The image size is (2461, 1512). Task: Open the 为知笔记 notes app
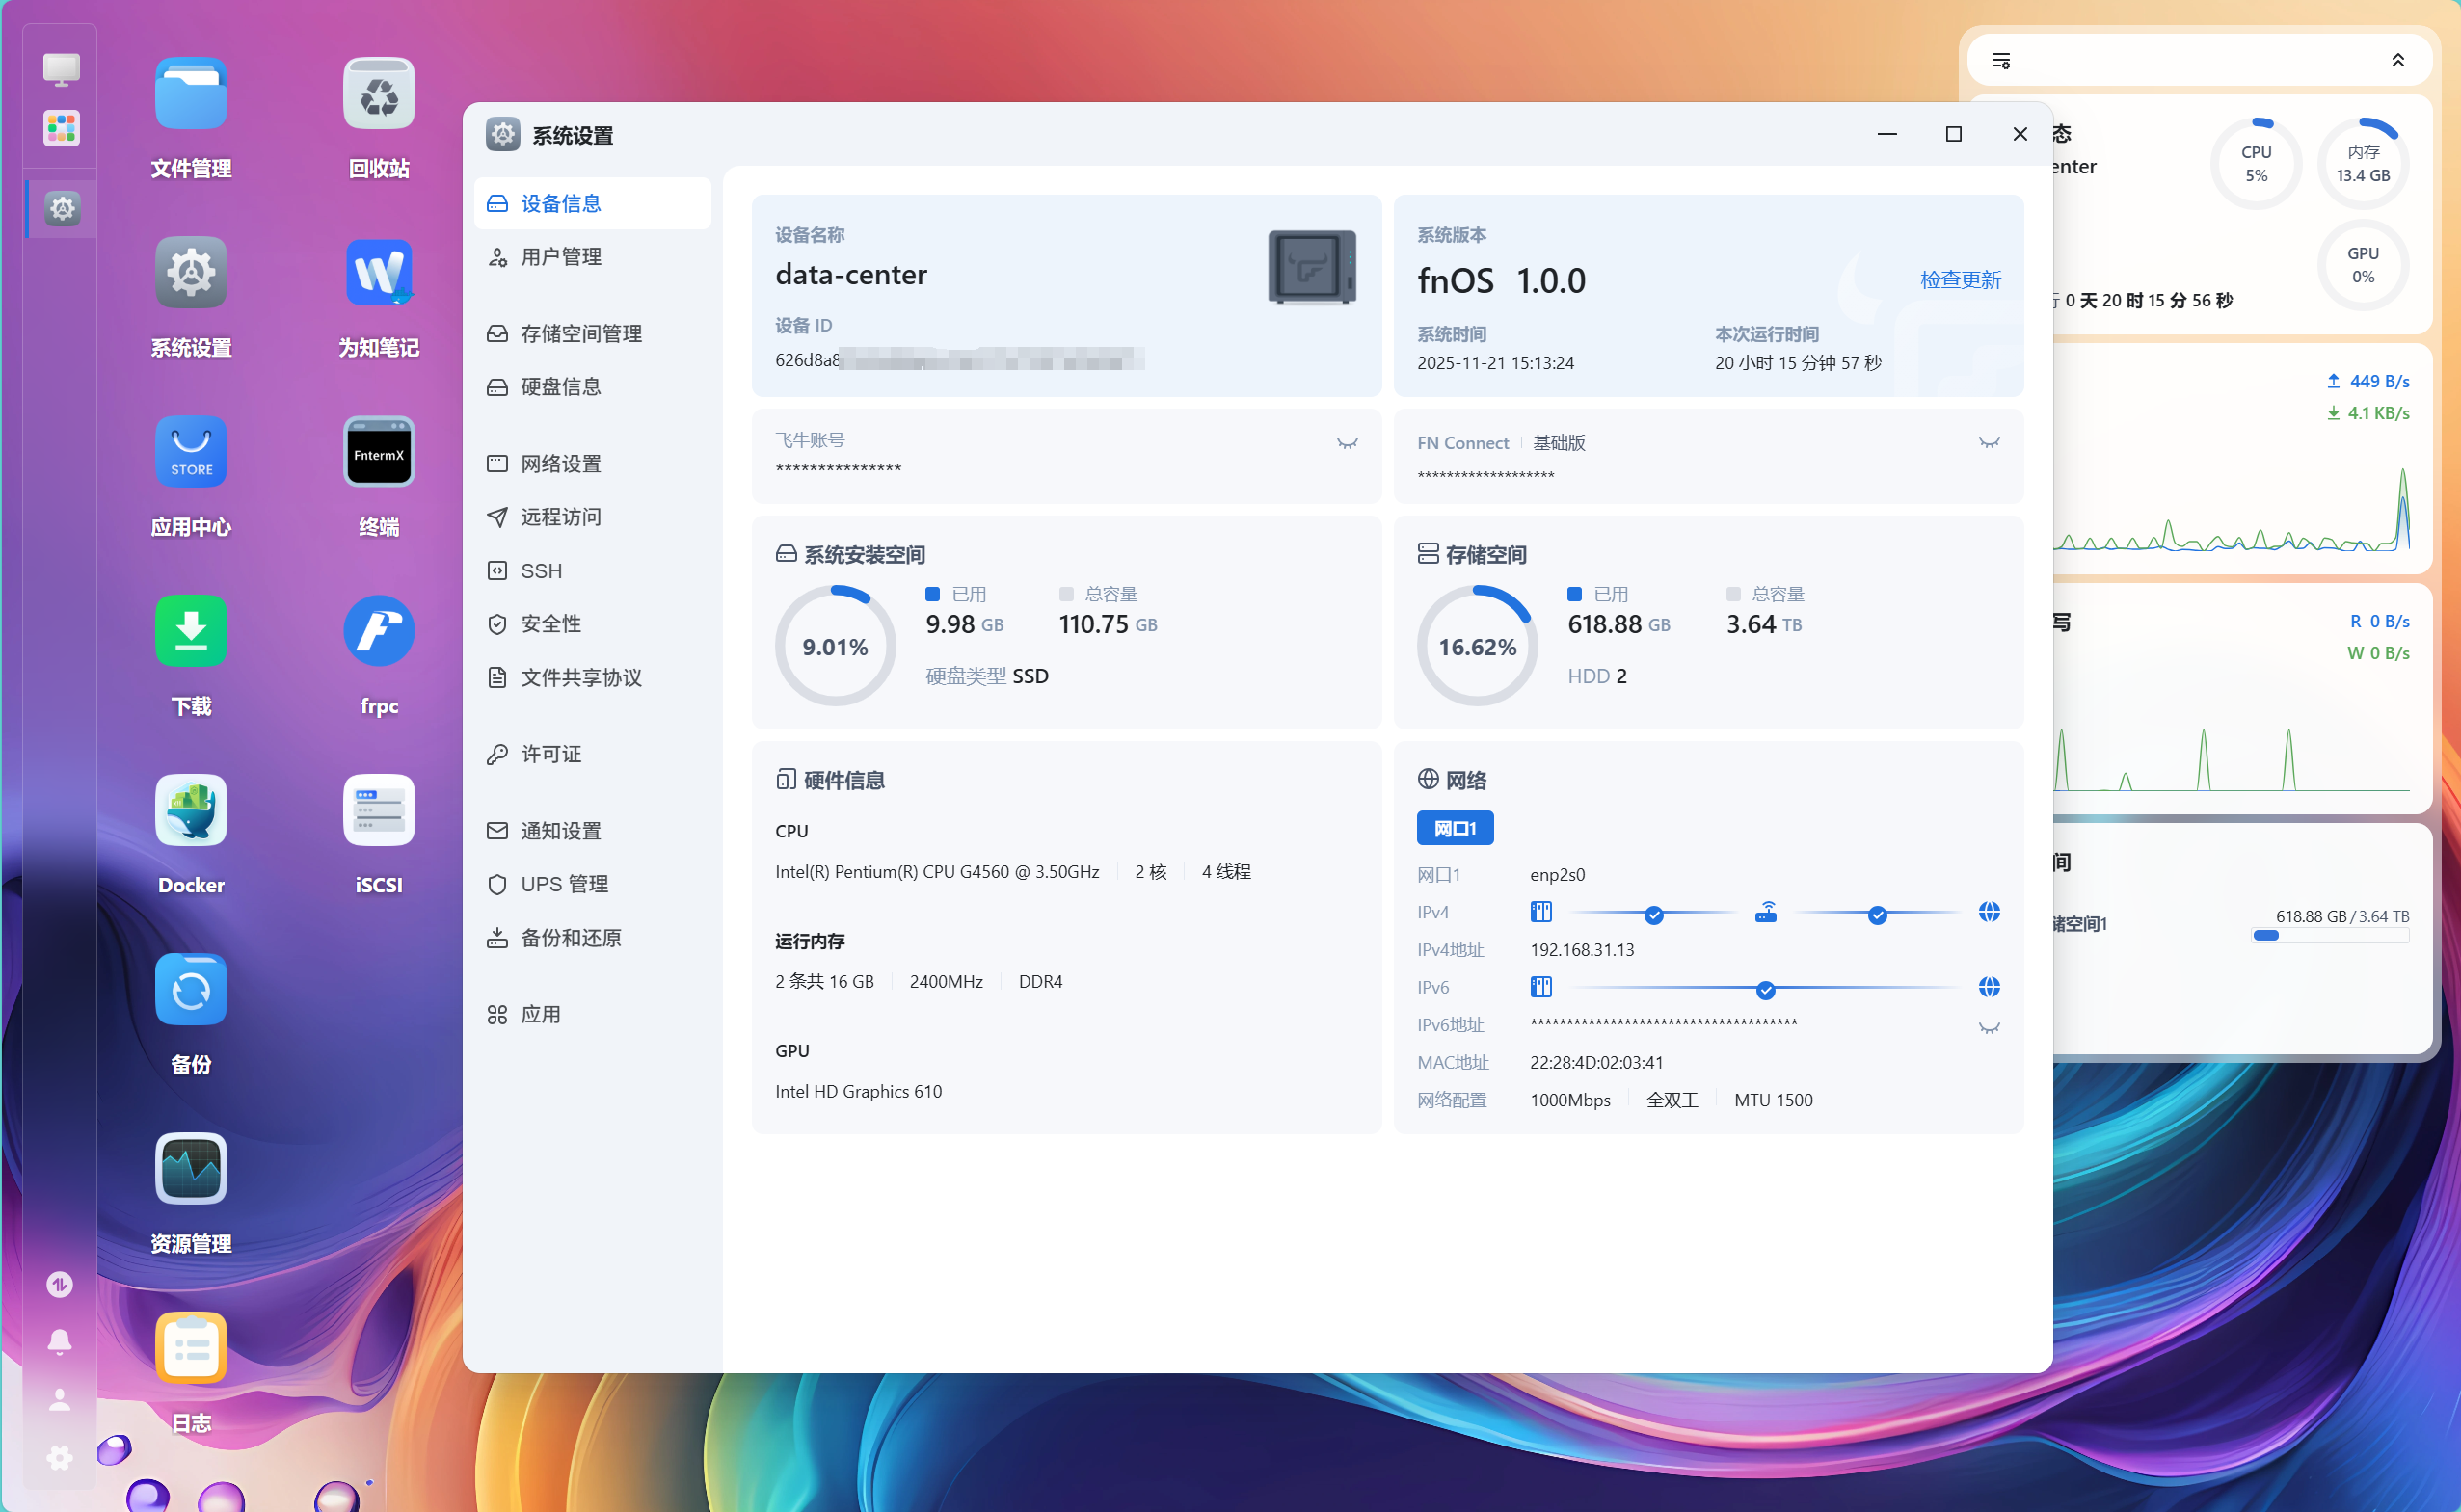point(378,273)
